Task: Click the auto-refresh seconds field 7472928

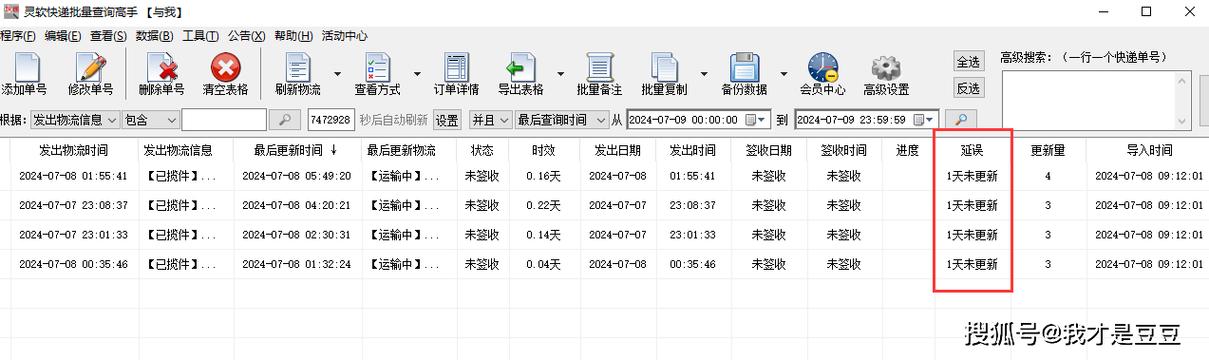Action: (x=330, y=120)
